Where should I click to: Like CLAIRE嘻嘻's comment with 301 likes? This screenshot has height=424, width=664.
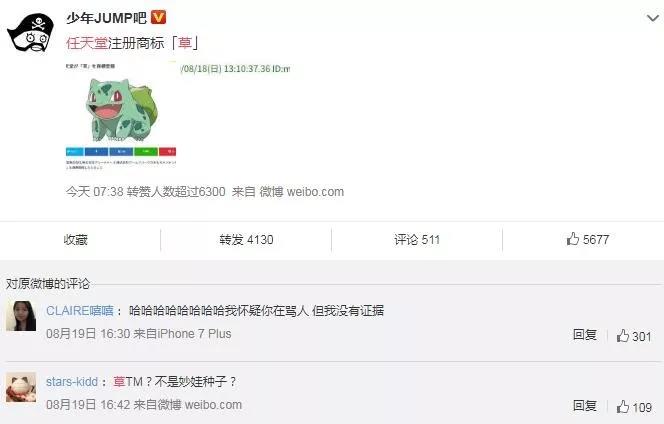pyautogui.click(x=634, y=336)
